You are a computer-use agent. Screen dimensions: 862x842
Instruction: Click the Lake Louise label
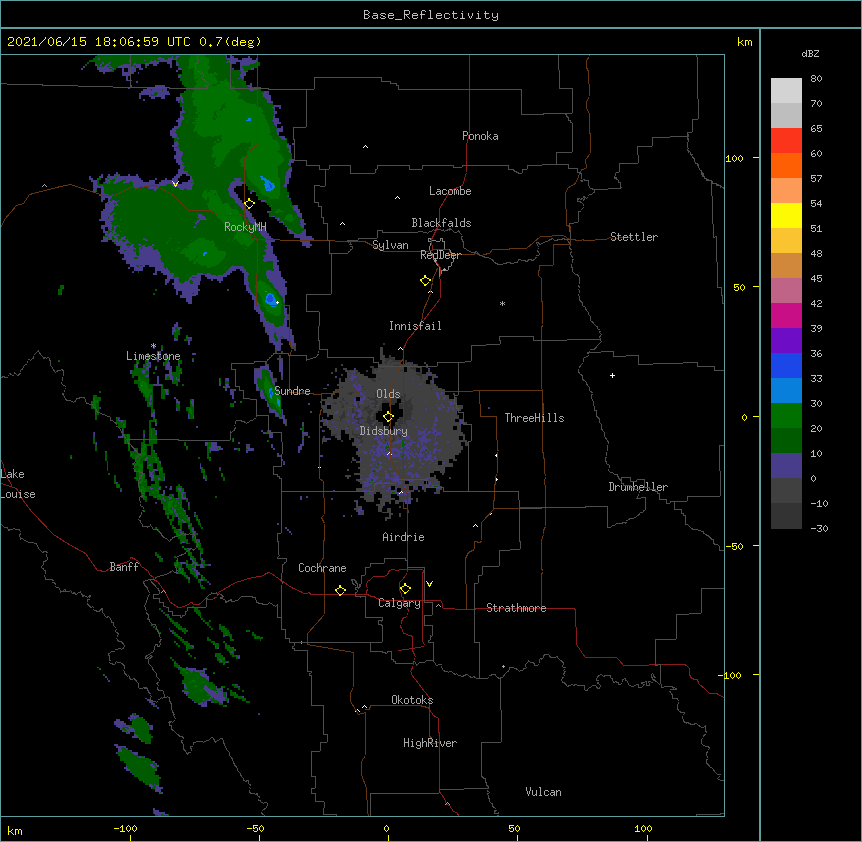pyautogui.click(x=18, y=484)
